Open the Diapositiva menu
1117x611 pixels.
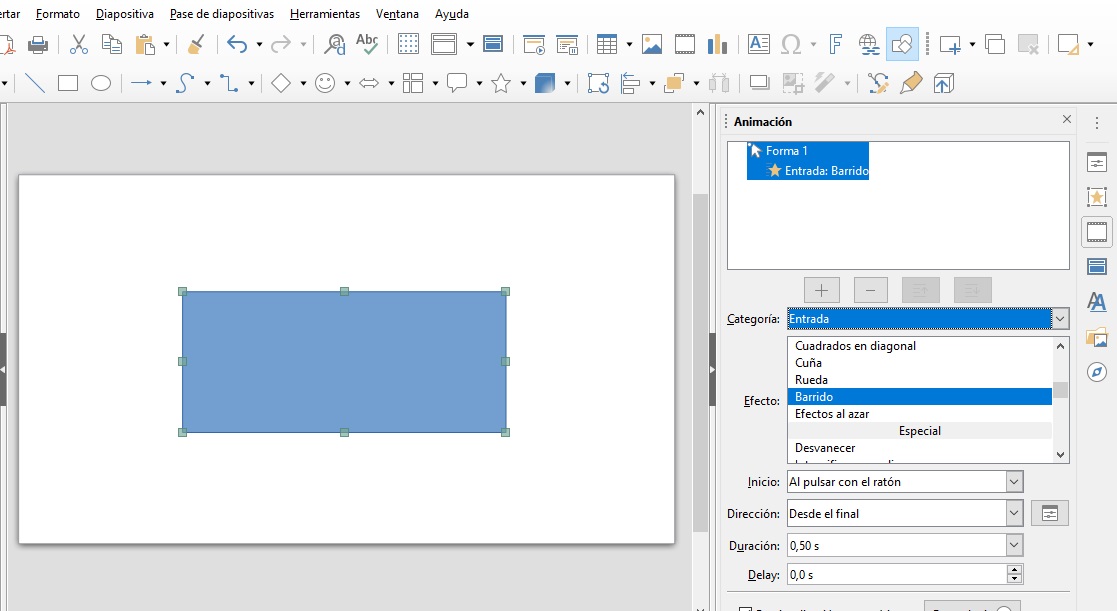125,14
